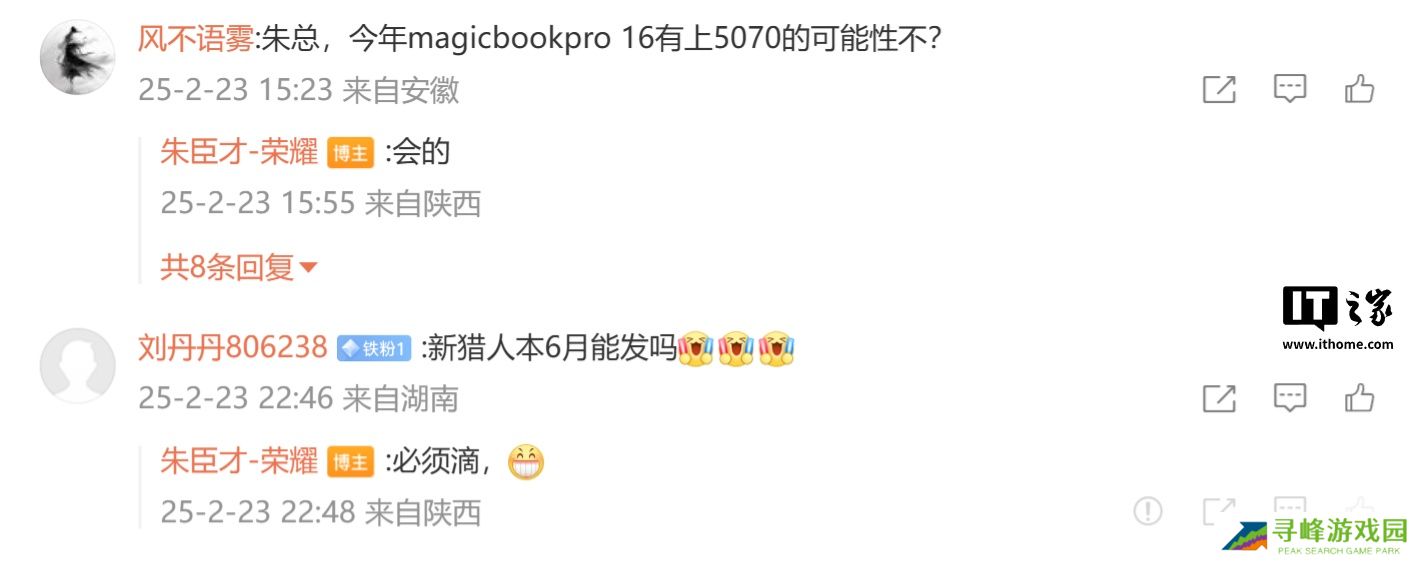
Task: Expand the 共8条回复 replies list
Action: [x=239, y=267]
